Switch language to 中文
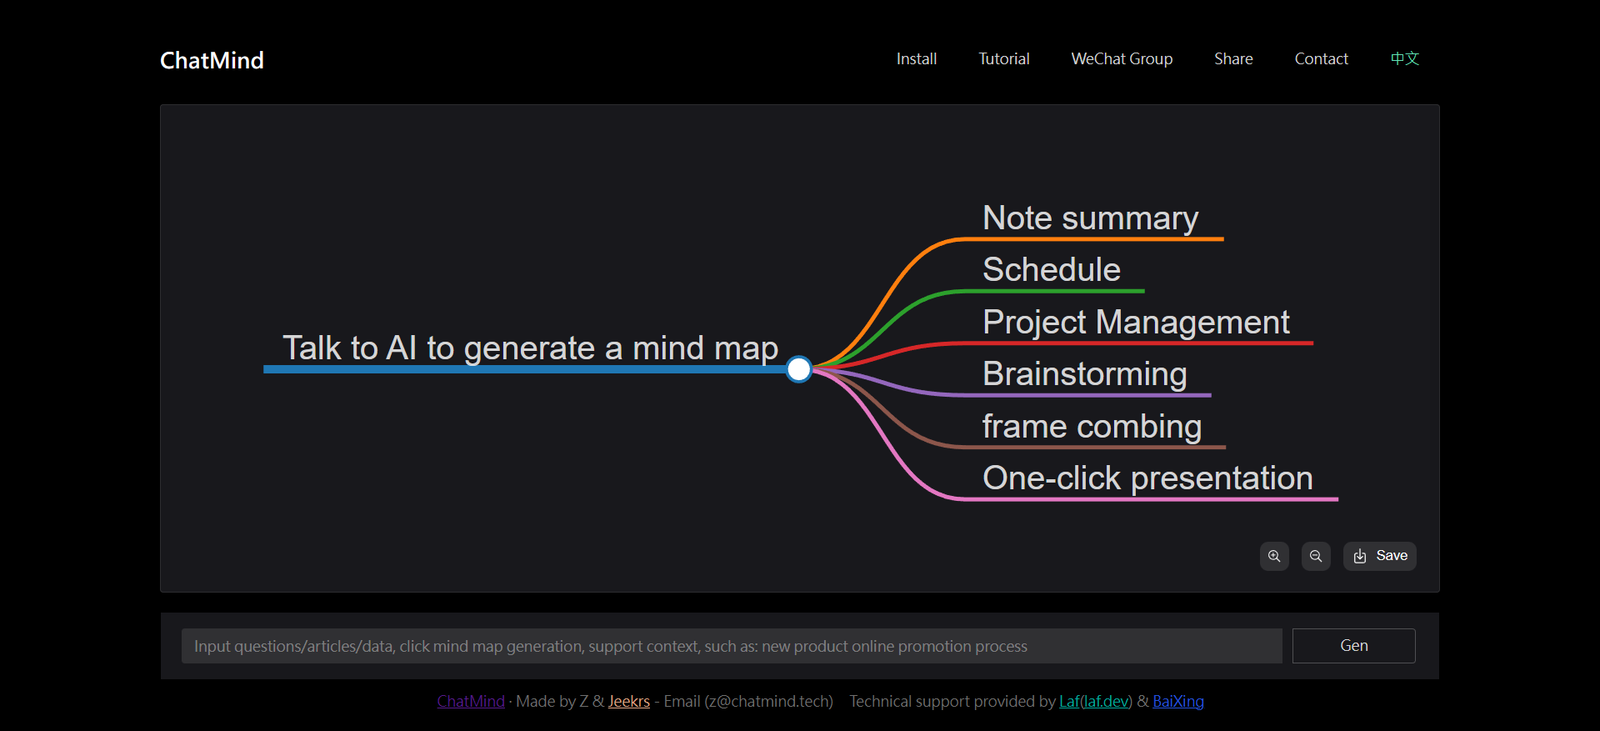The width and height of the screenshot is (1600, 731). coord(1404,59)
